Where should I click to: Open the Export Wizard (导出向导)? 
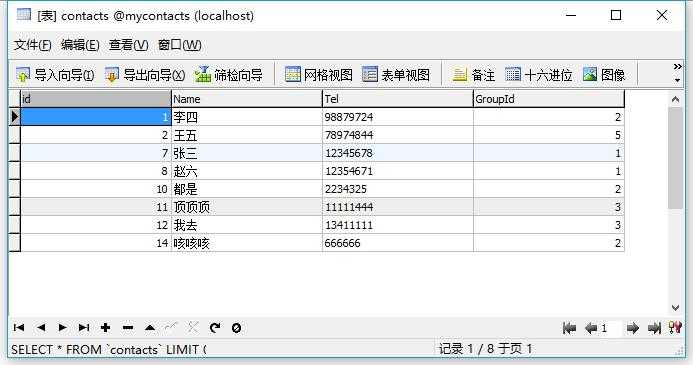point(145,75)
